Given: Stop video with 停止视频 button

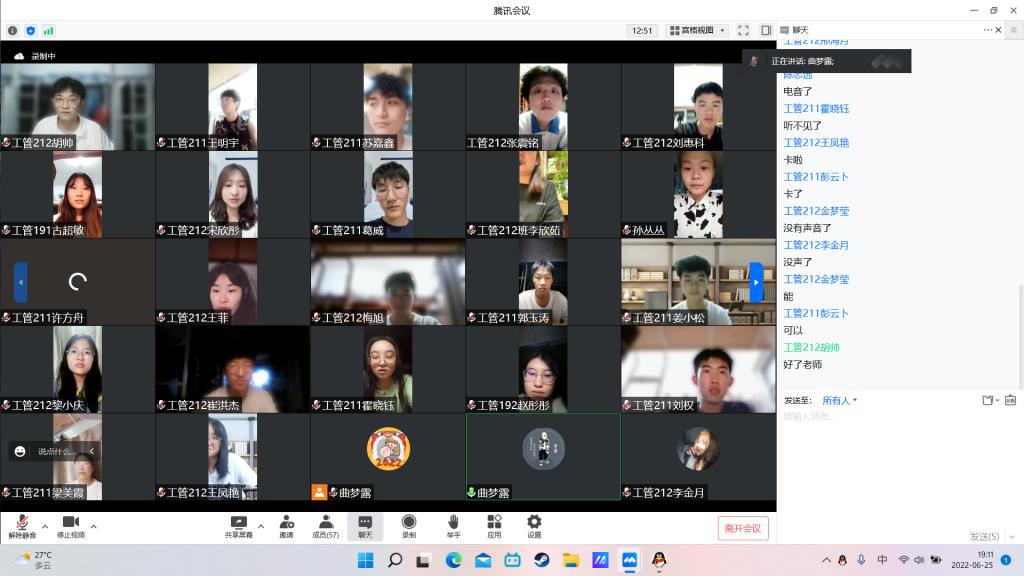Looking at the screenshot, I should click(x=70, y=526).
